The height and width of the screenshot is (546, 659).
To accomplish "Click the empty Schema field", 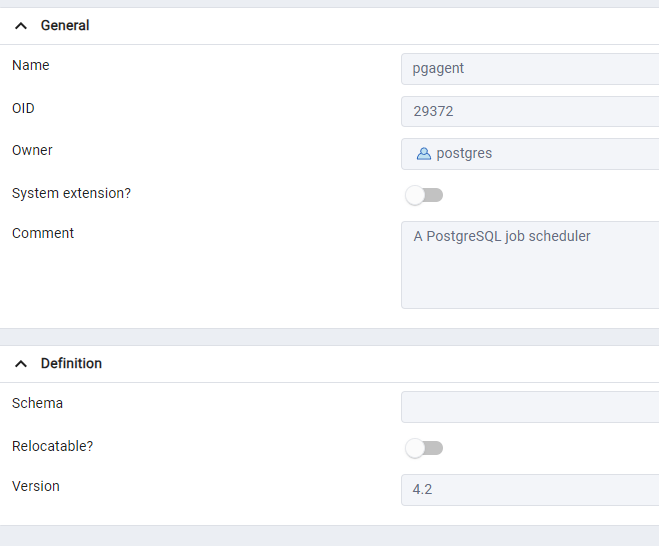I will pyautogui.click(x=530, y=407).
